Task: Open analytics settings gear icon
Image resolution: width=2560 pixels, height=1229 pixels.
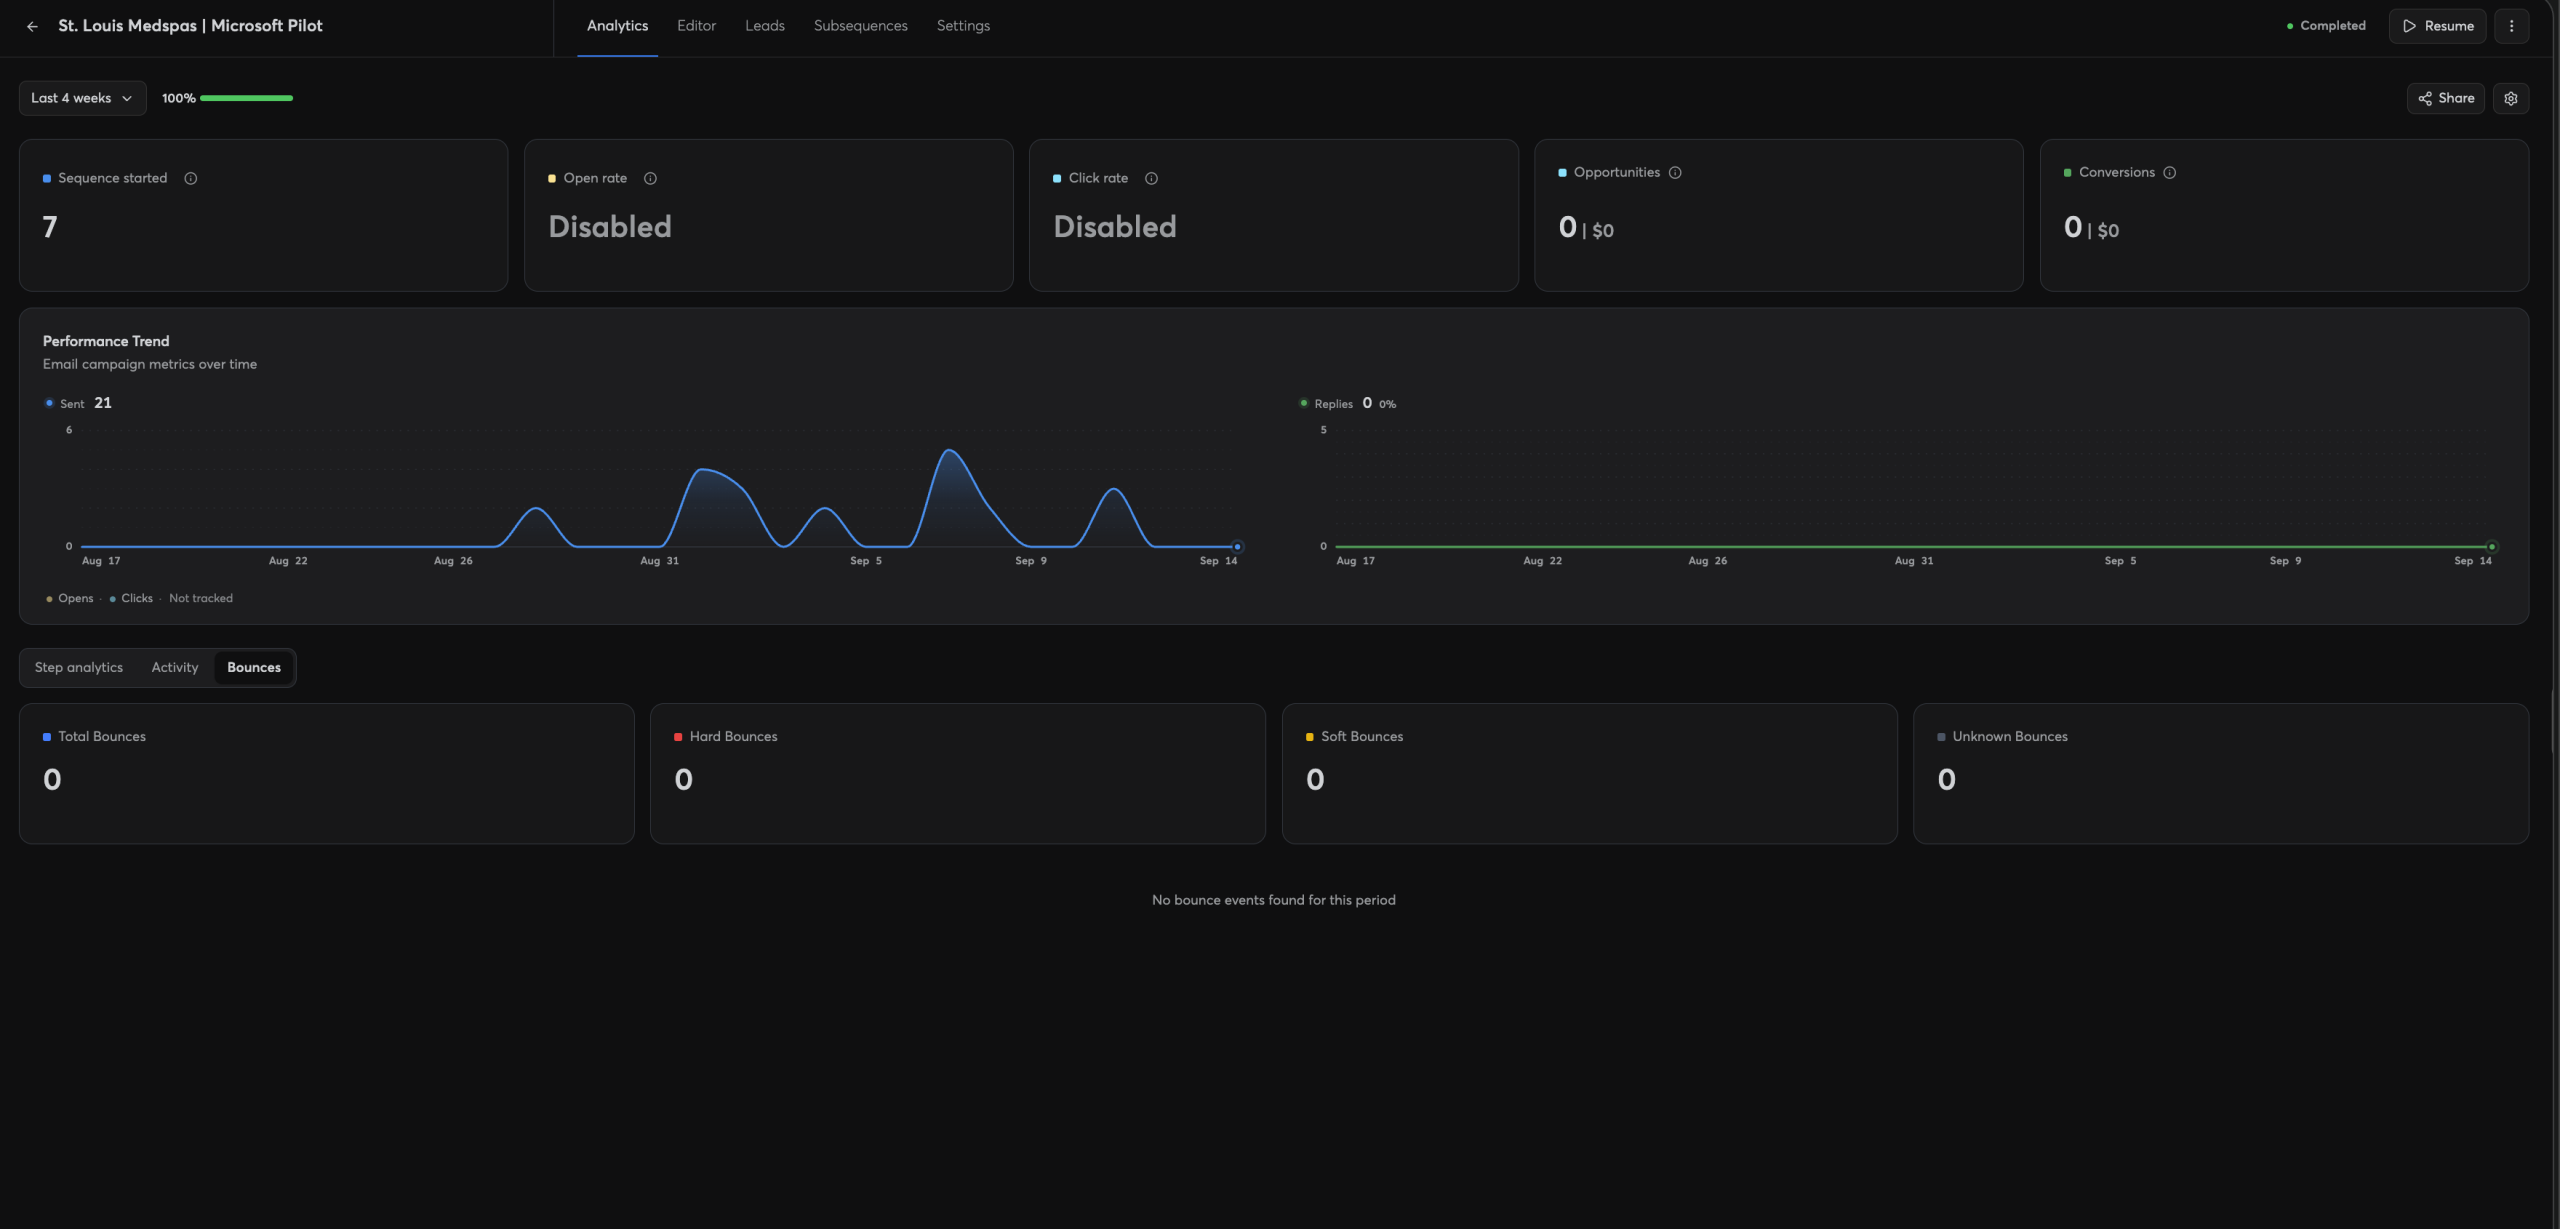Action: 2510,98
